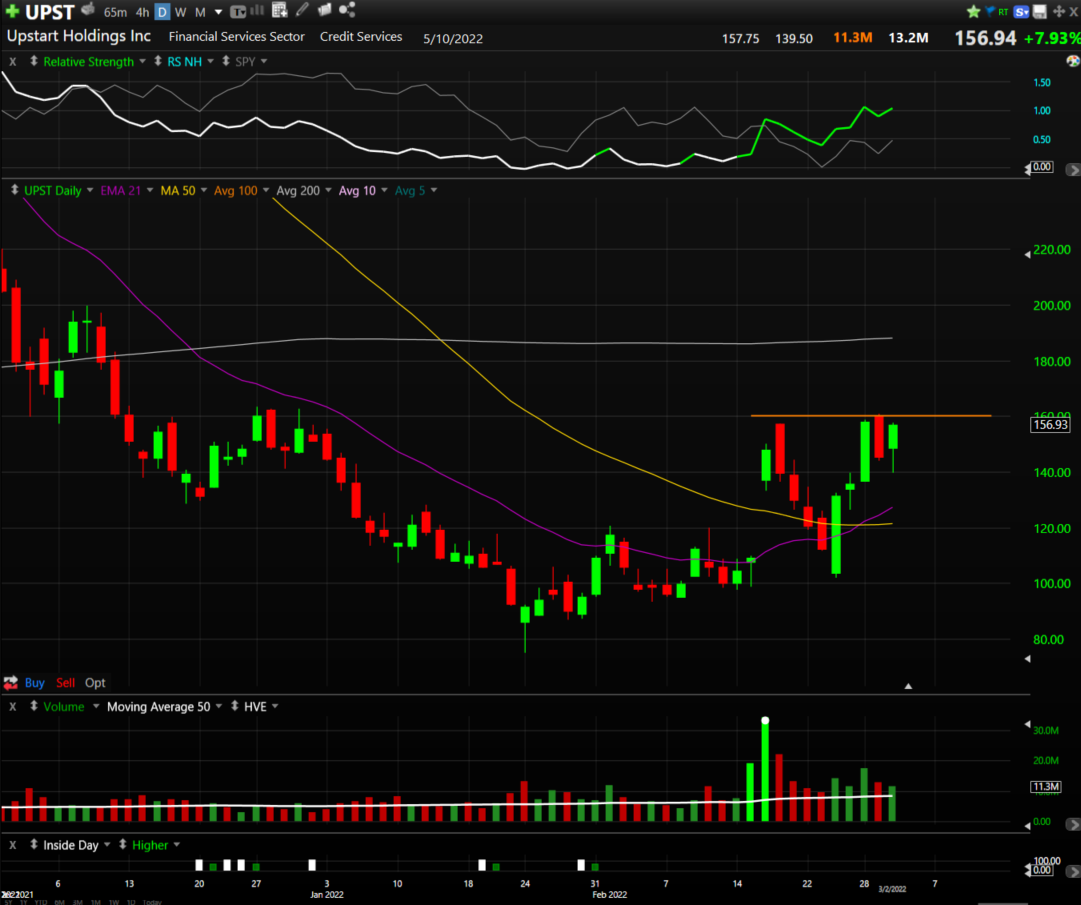Click the scroll arrow in Volume scale
The height and width of the screenshot is (905, 1081).
(1073, 824)
